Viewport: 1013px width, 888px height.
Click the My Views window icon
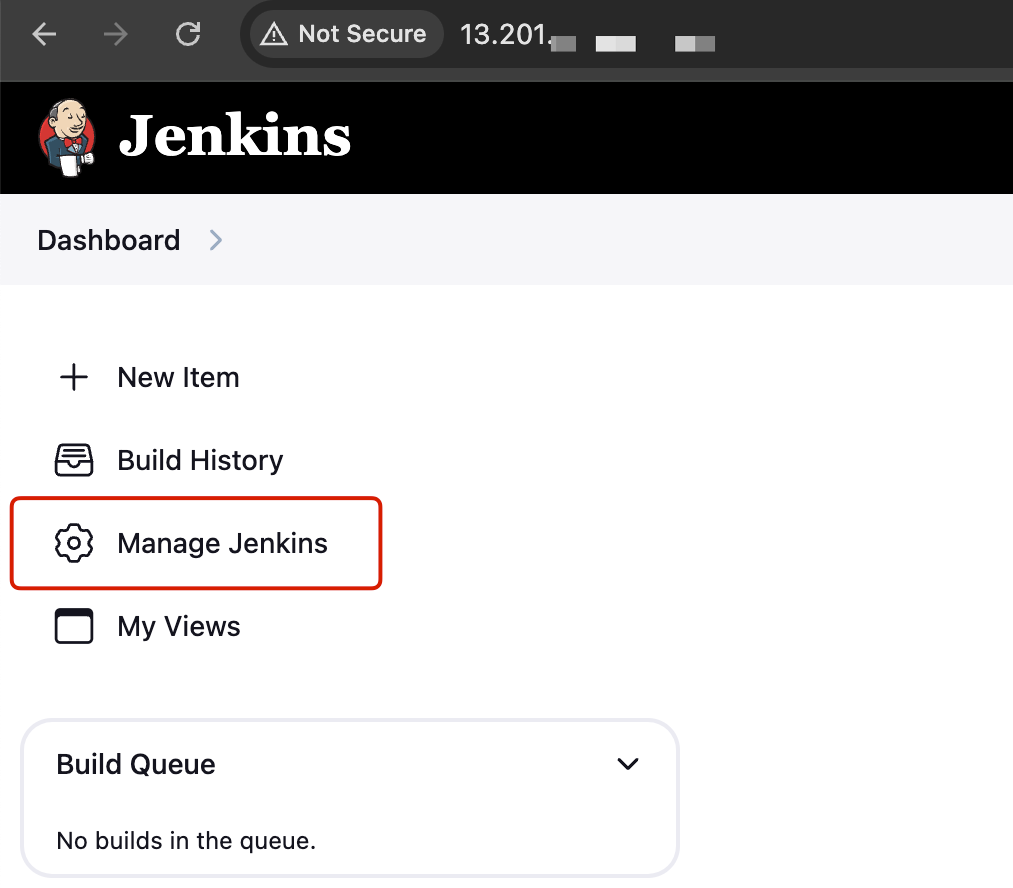(x=74, y=626)
